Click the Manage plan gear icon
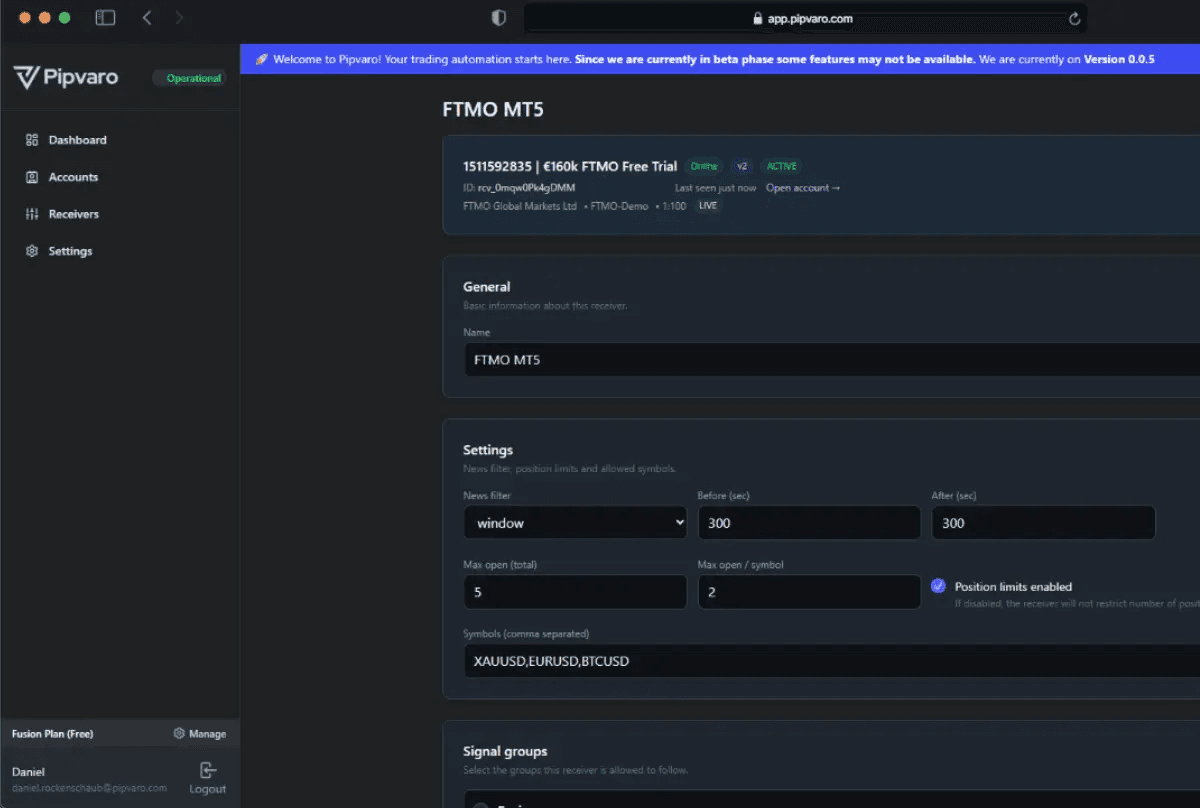Viewport: 1200px width, 808px height. pyautogui.click(x=179, y=734)
